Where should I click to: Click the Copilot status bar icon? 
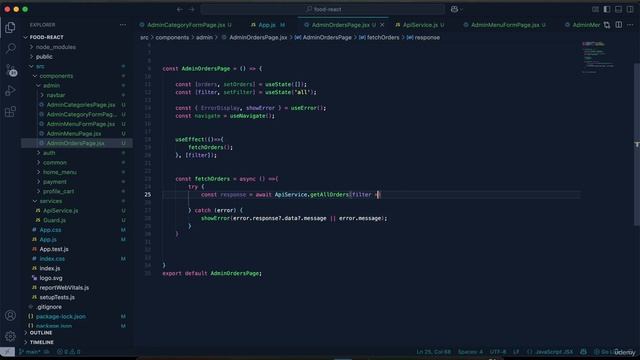[583, 351]
